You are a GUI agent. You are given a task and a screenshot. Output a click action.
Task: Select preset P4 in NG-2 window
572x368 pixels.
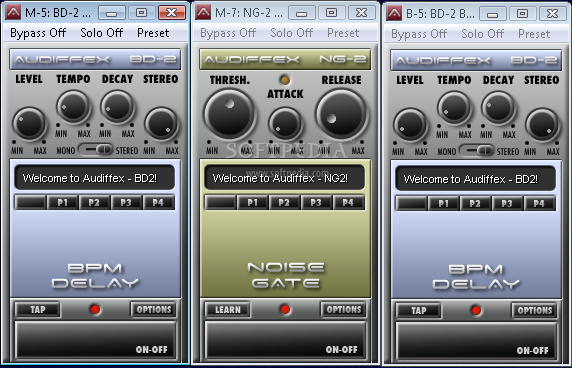pos(348,202)
